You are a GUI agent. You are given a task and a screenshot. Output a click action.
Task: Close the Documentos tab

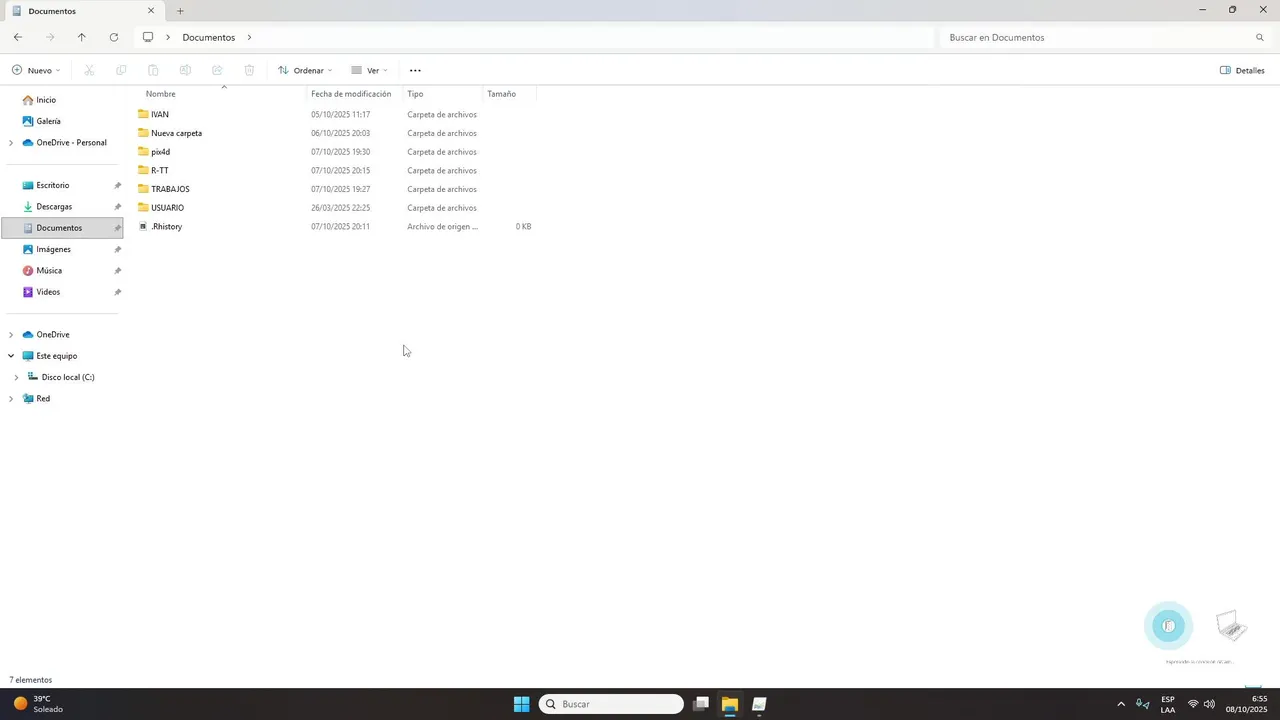tap(151, 11)
